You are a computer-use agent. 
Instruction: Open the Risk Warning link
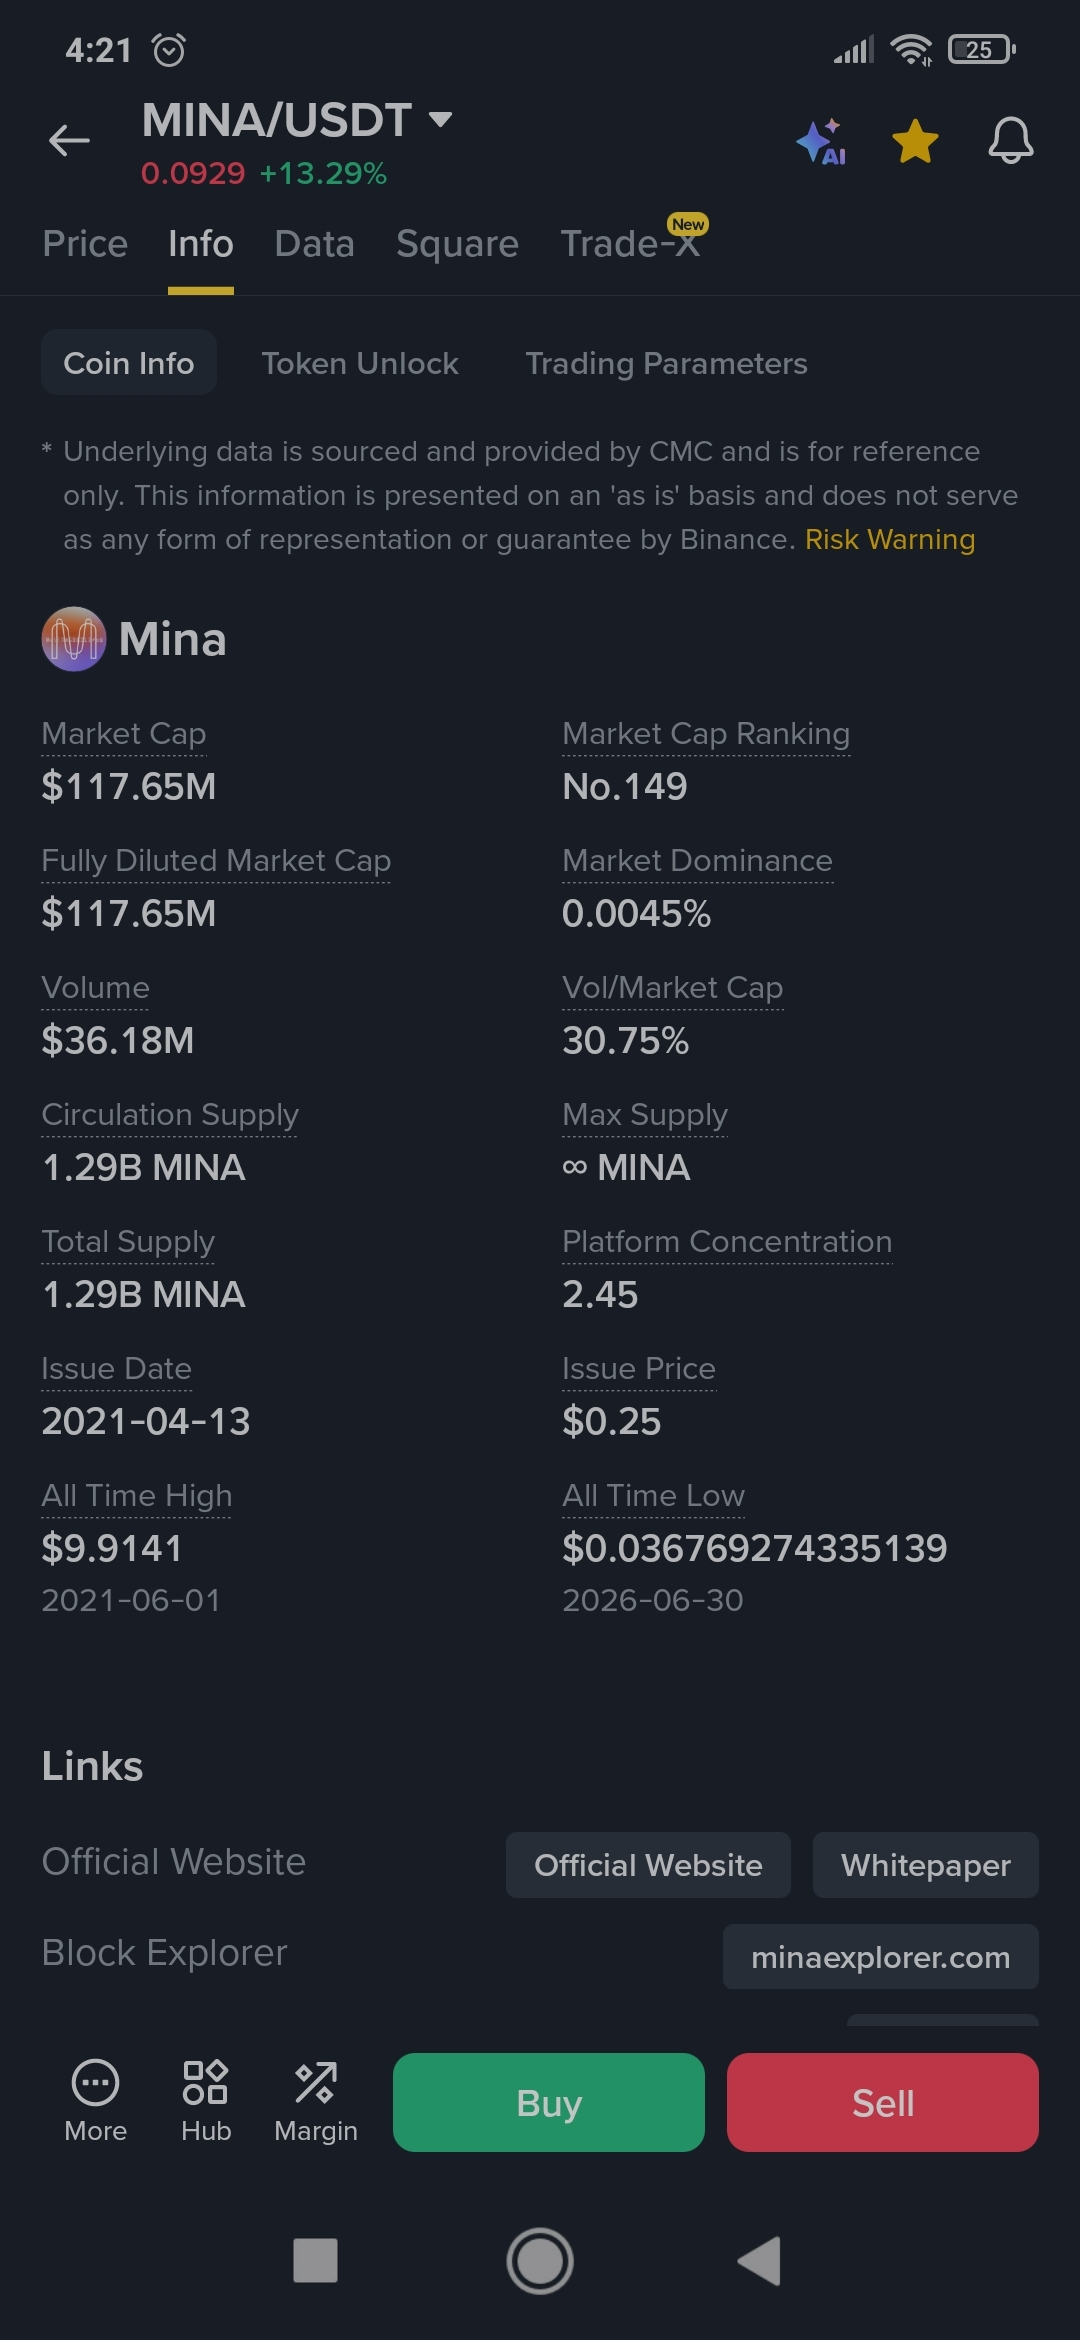click(890, 539)
